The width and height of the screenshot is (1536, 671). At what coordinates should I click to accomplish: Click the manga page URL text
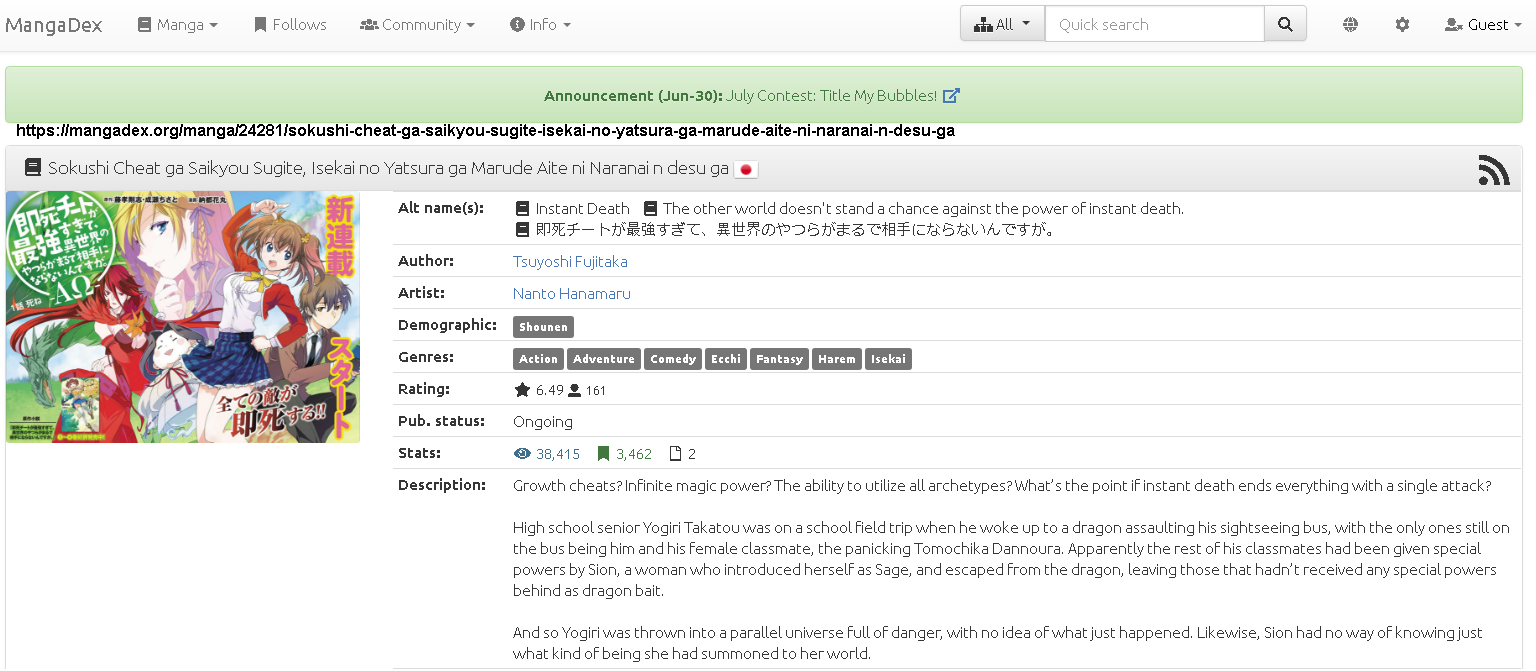(486, 131)
